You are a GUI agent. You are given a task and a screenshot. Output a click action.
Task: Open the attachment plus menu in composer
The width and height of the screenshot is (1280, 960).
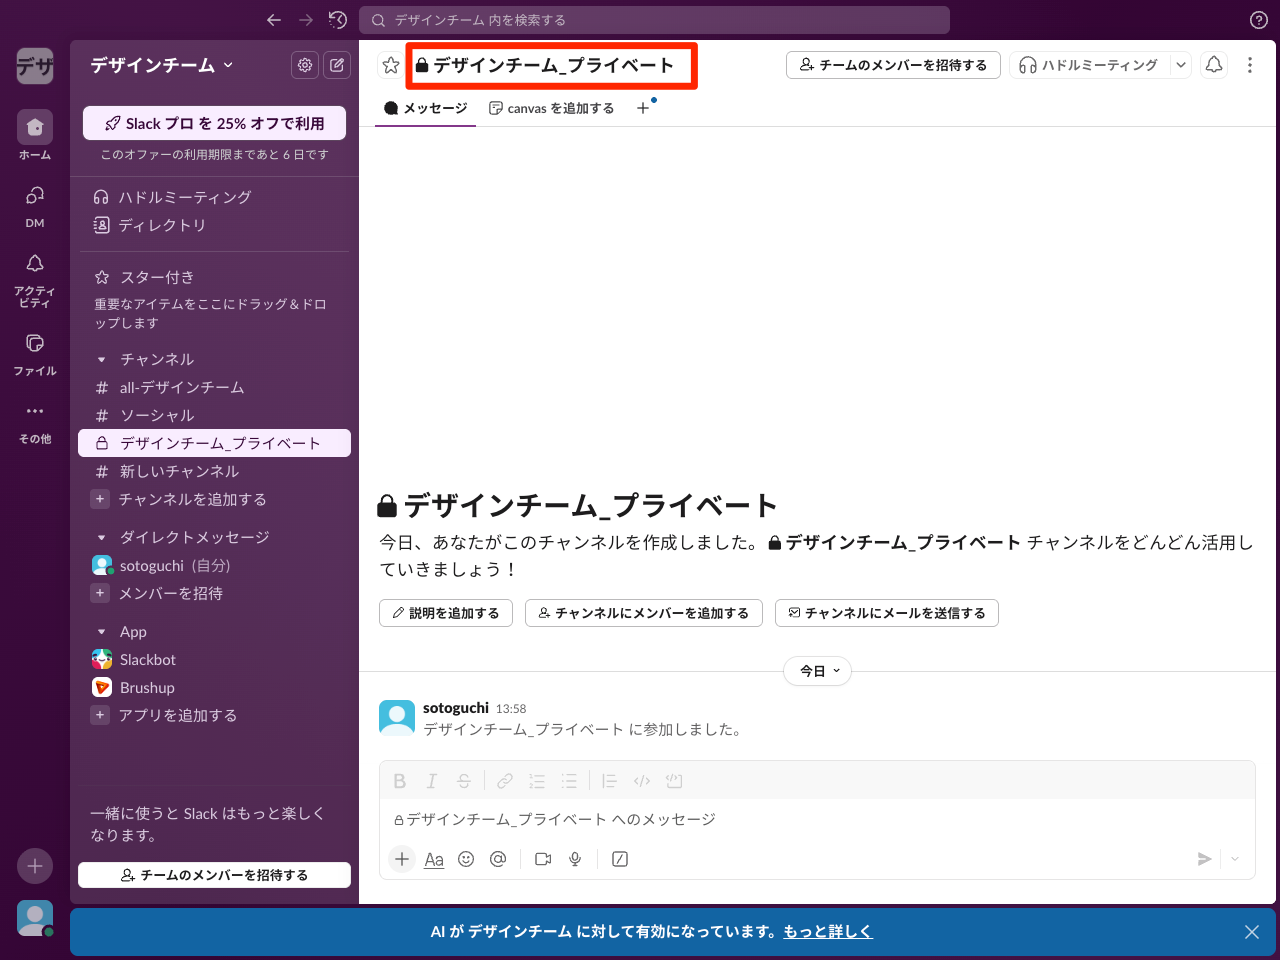401,858
